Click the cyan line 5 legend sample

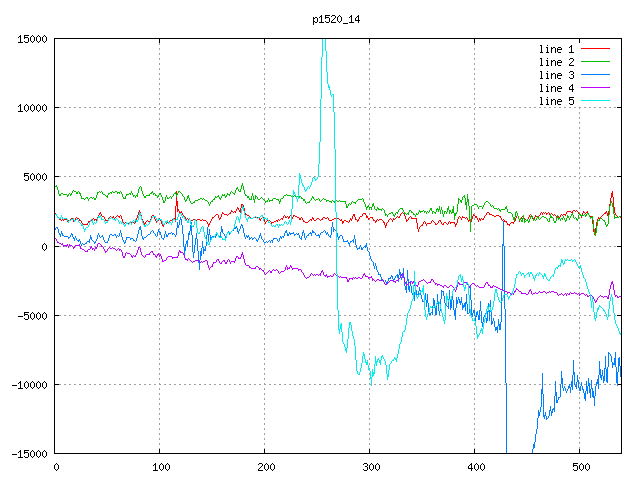pyautogui.click(x=597, y=101)
